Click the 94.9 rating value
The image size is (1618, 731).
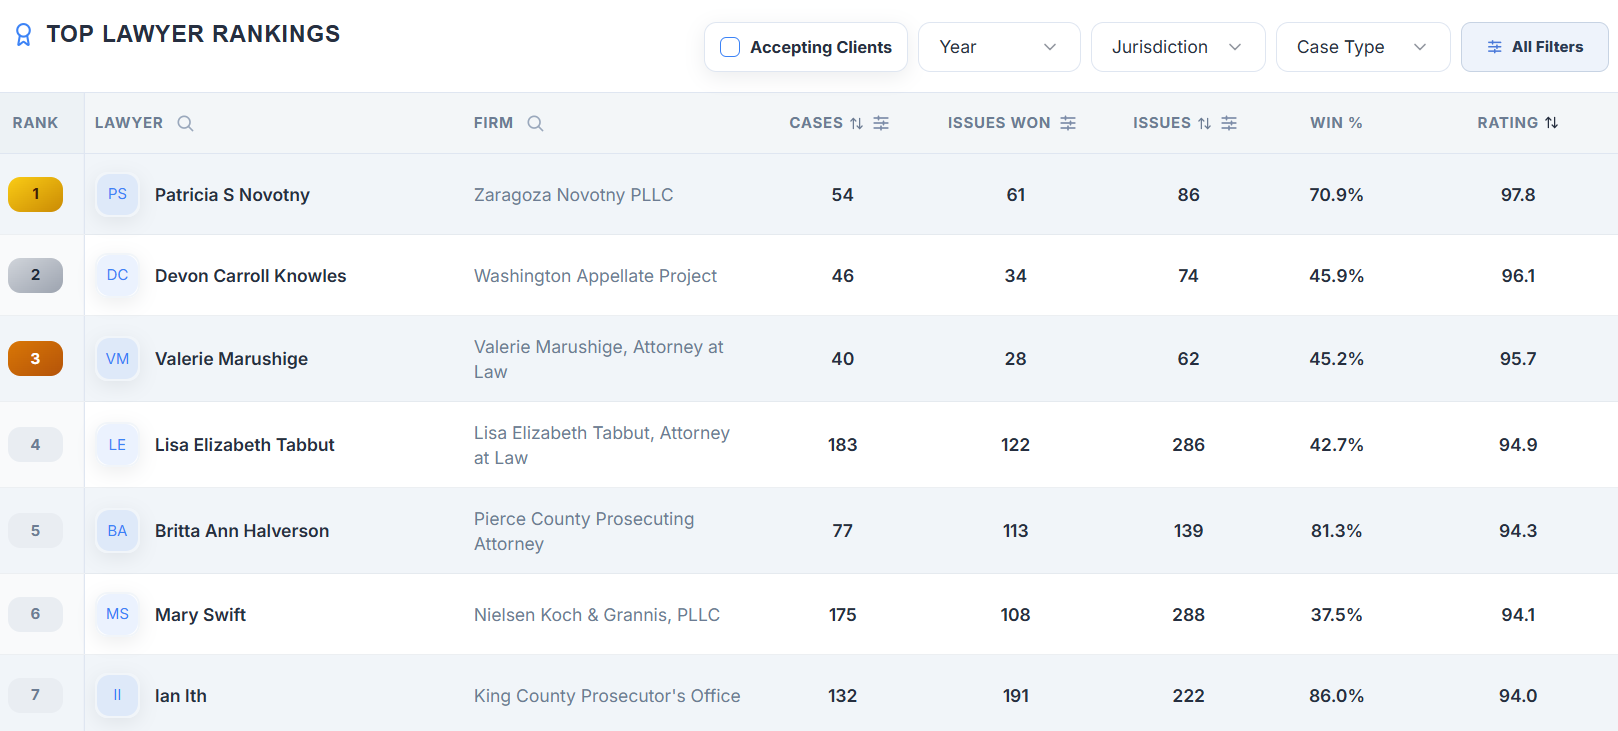(1517, 445)
